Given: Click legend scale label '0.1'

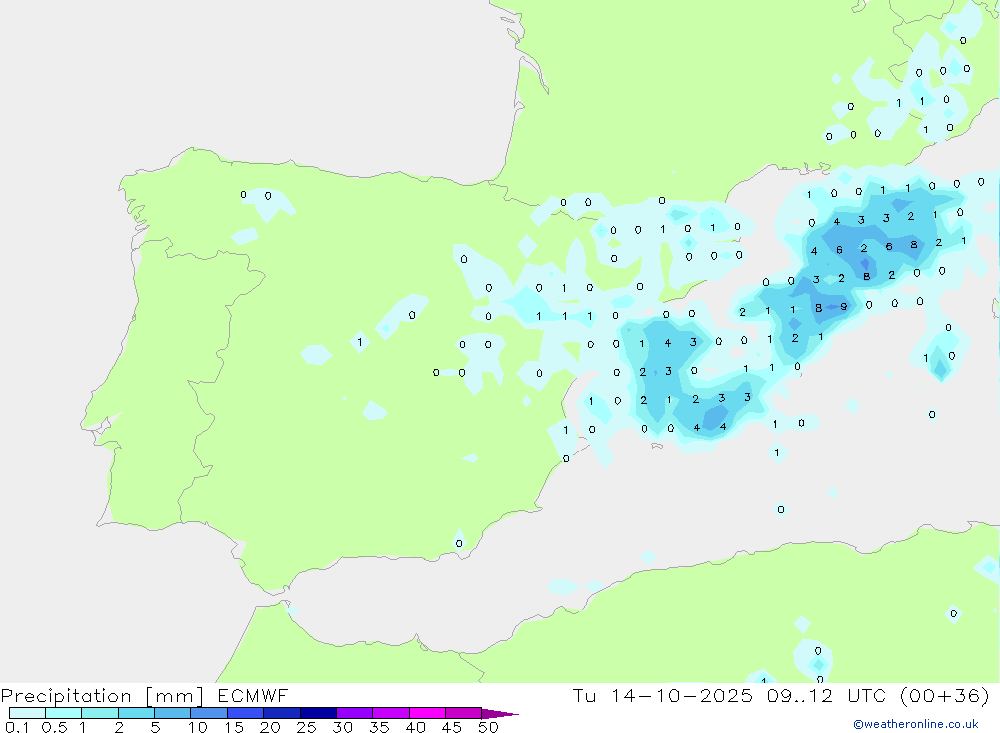Looking at the screenshot, I should pos(17,727).
